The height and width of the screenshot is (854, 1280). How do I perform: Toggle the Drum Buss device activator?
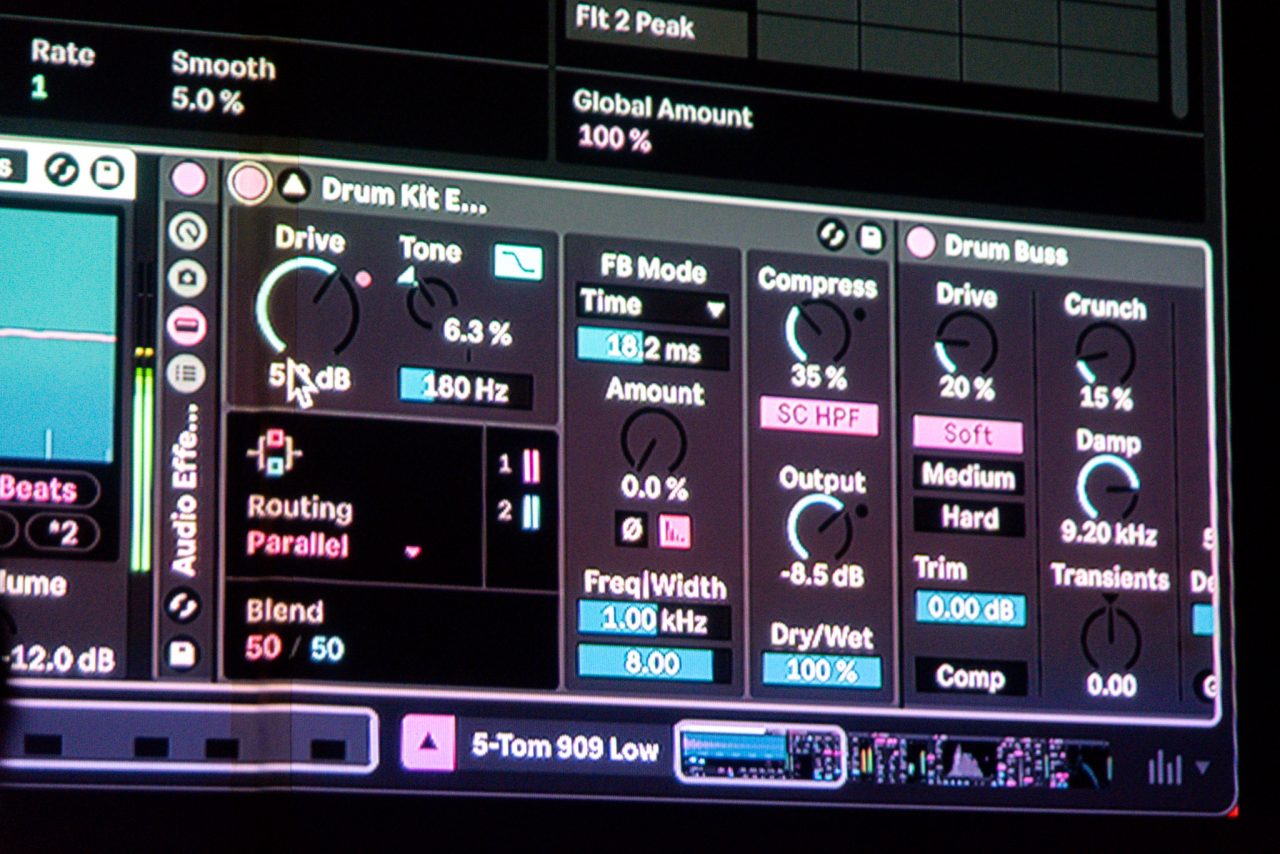click(x=920, y=243)
